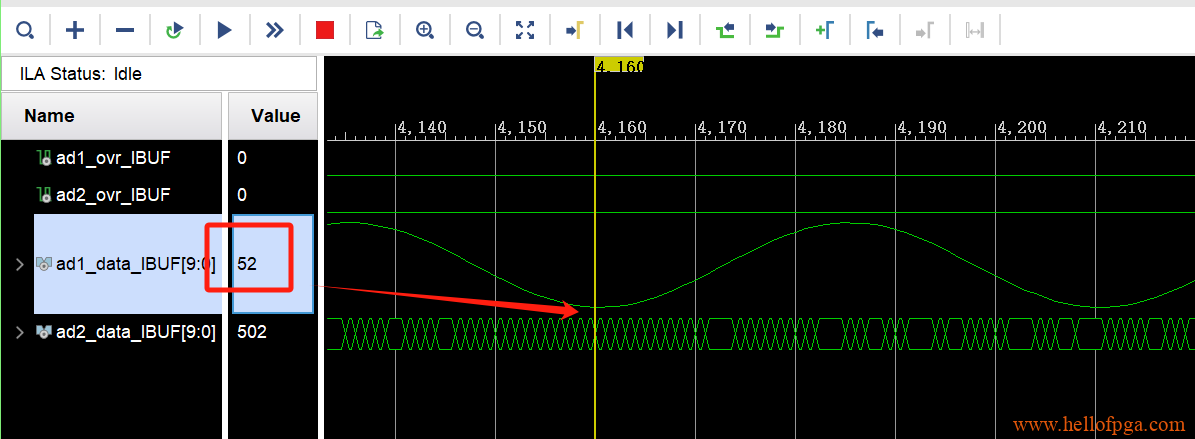Viewport: 1195px width, 439px height.
Task: Select the ad1_ovr_IBUF signal row
Action: (112, 158)
